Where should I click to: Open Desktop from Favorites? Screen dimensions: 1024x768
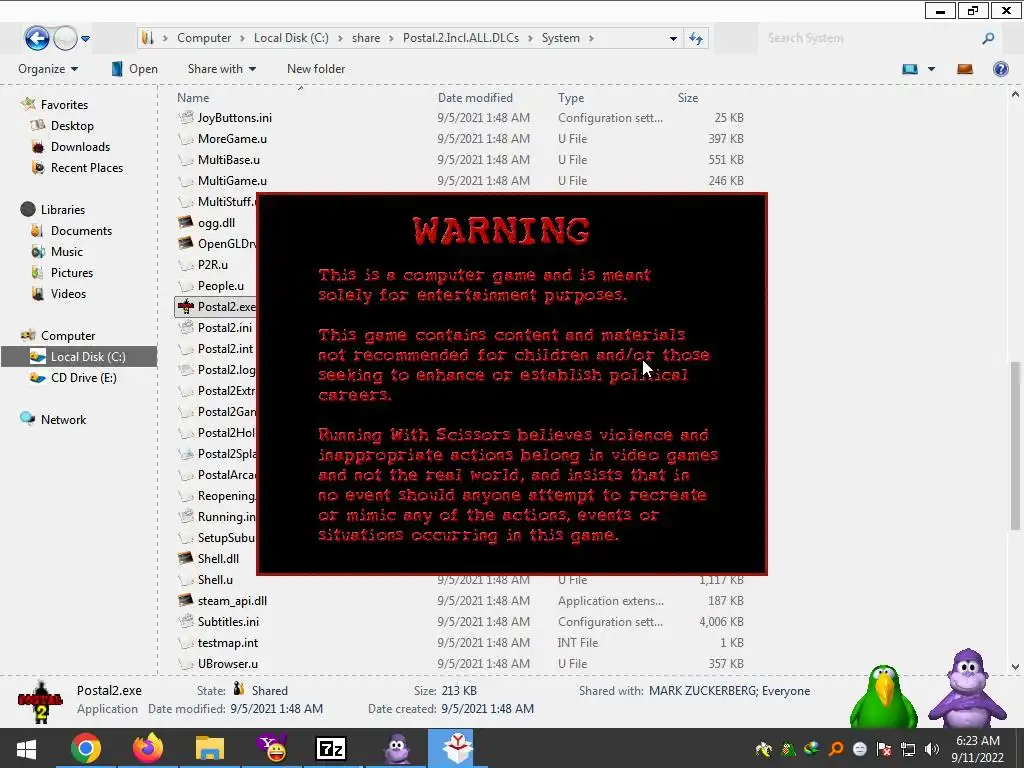pos(72,125)
